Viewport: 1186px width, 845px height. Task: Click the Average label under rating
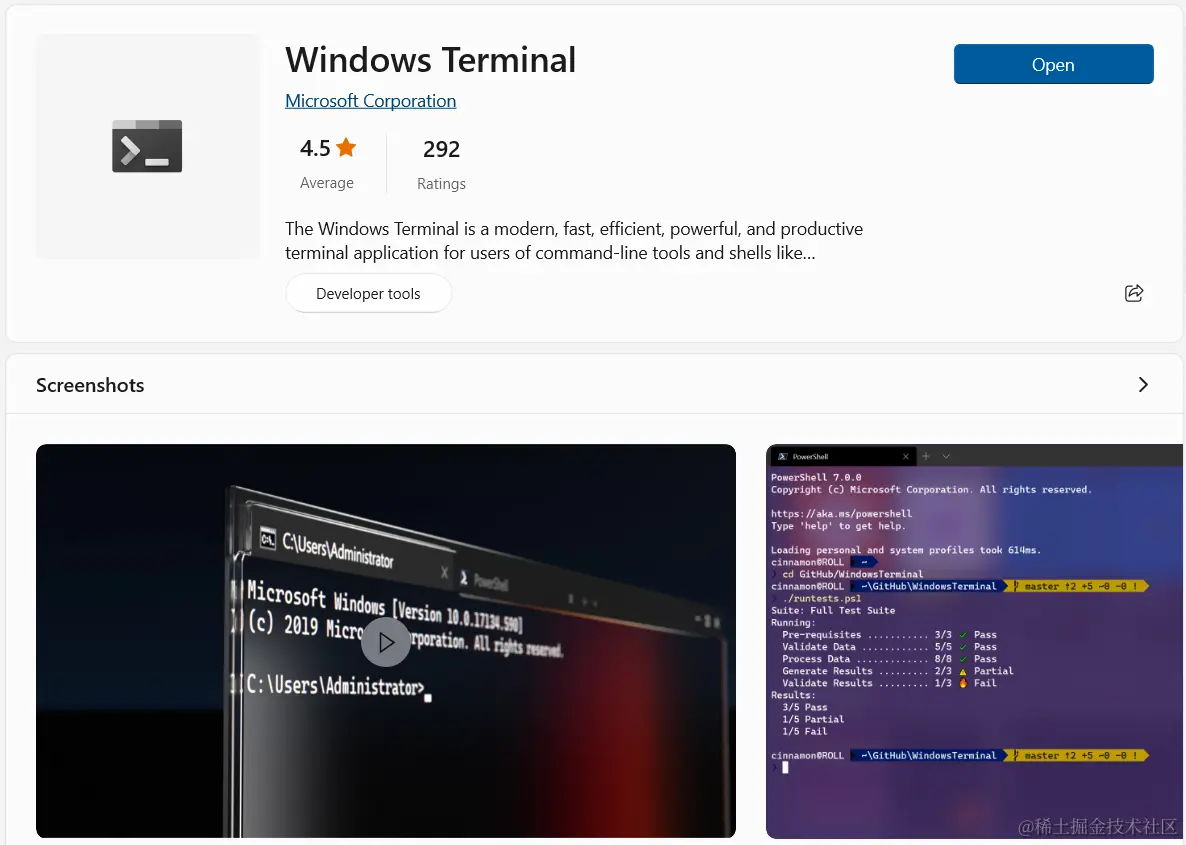(x=327, y=183)
